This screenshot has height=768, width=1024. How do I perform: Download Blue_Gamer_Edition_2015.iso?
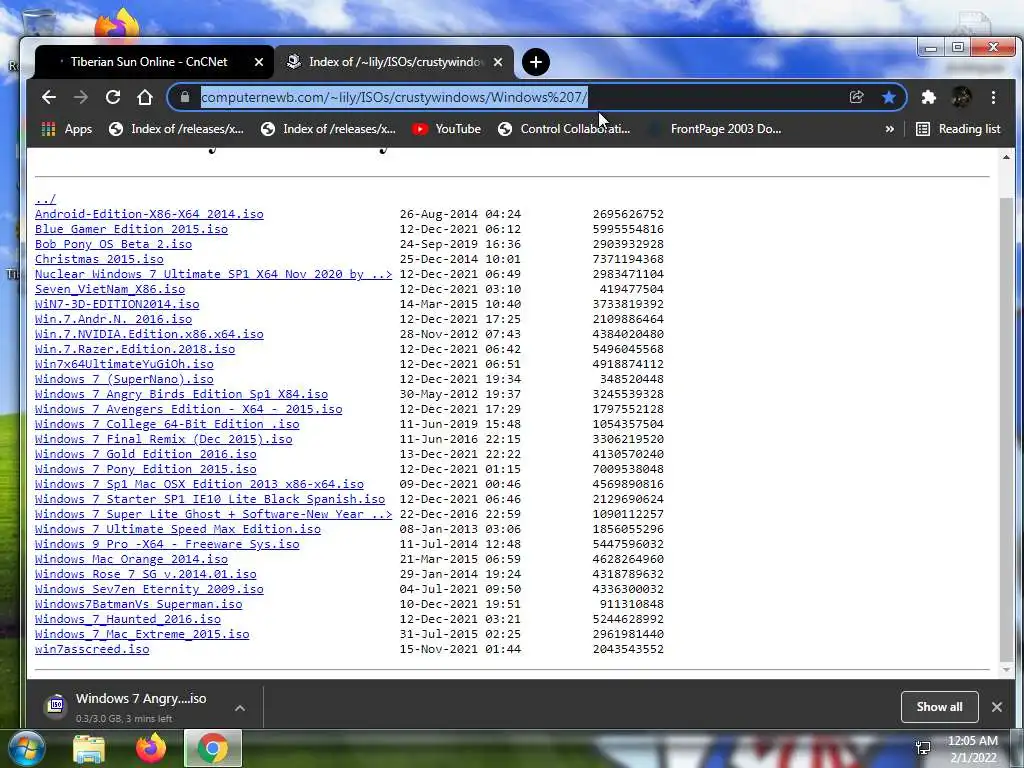point(131,229)
